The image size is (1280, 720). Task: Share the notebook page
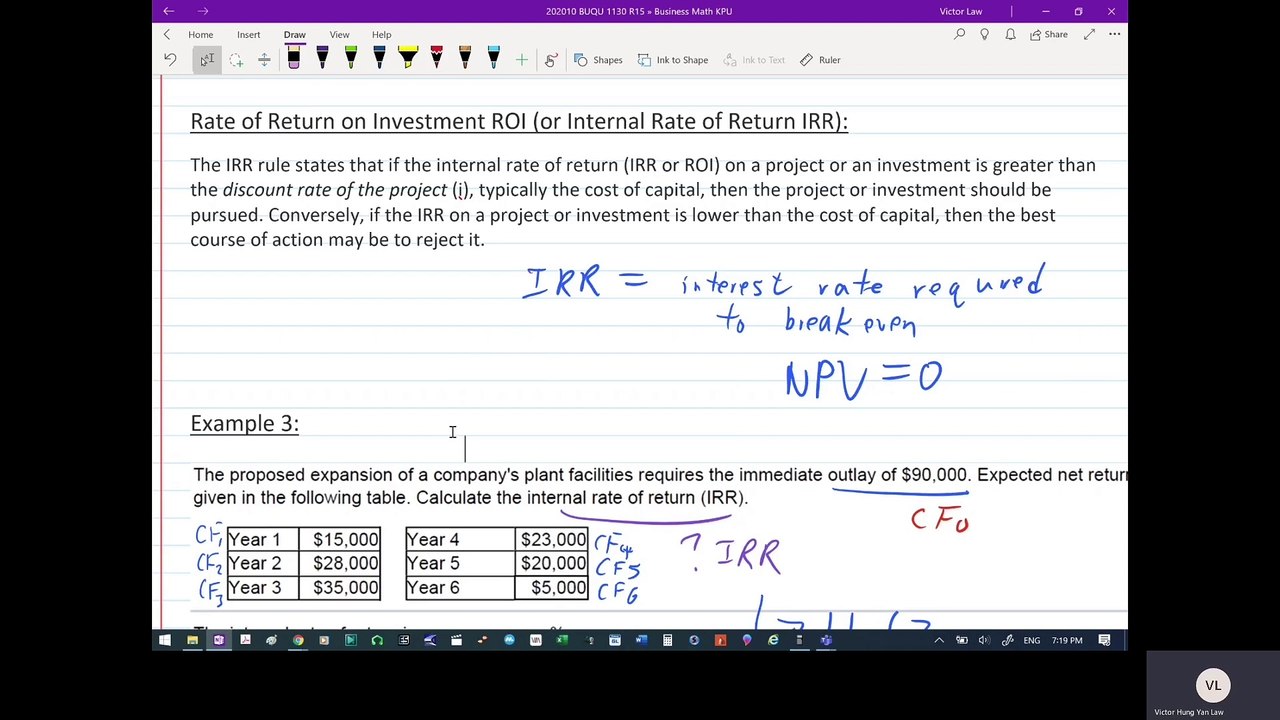point(1048,34)
